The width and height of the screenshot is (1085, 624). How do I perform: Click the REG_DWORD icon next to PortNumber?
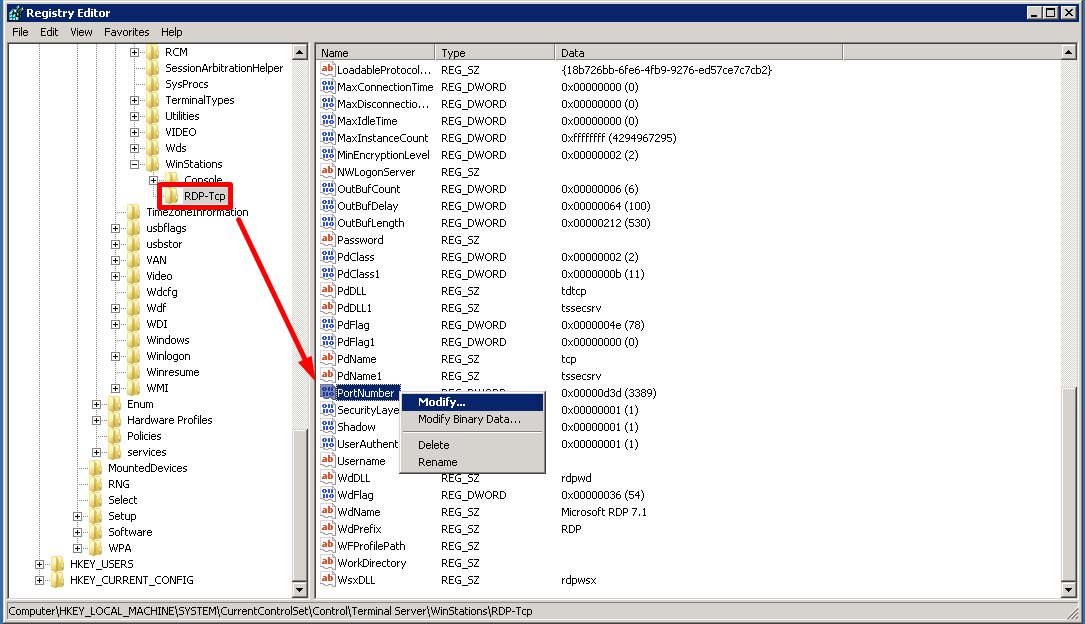[327, 392]
